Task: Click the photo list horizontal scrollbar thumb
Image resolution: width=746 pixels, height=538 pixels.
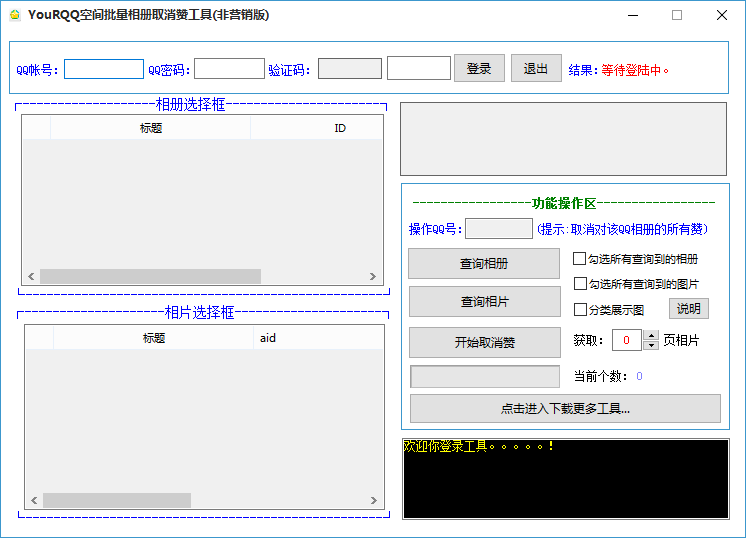Action: 117,500
